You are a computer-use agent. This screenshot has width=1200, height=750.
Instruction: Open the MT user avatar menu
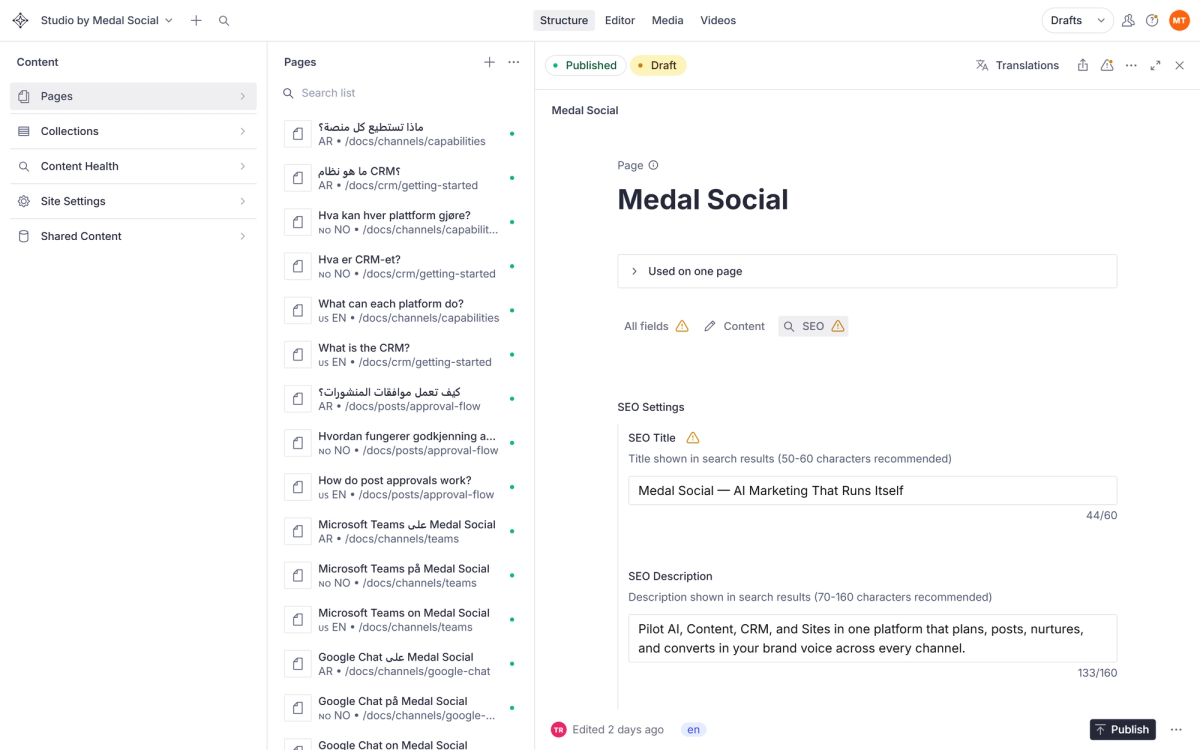coord(1179,20)
